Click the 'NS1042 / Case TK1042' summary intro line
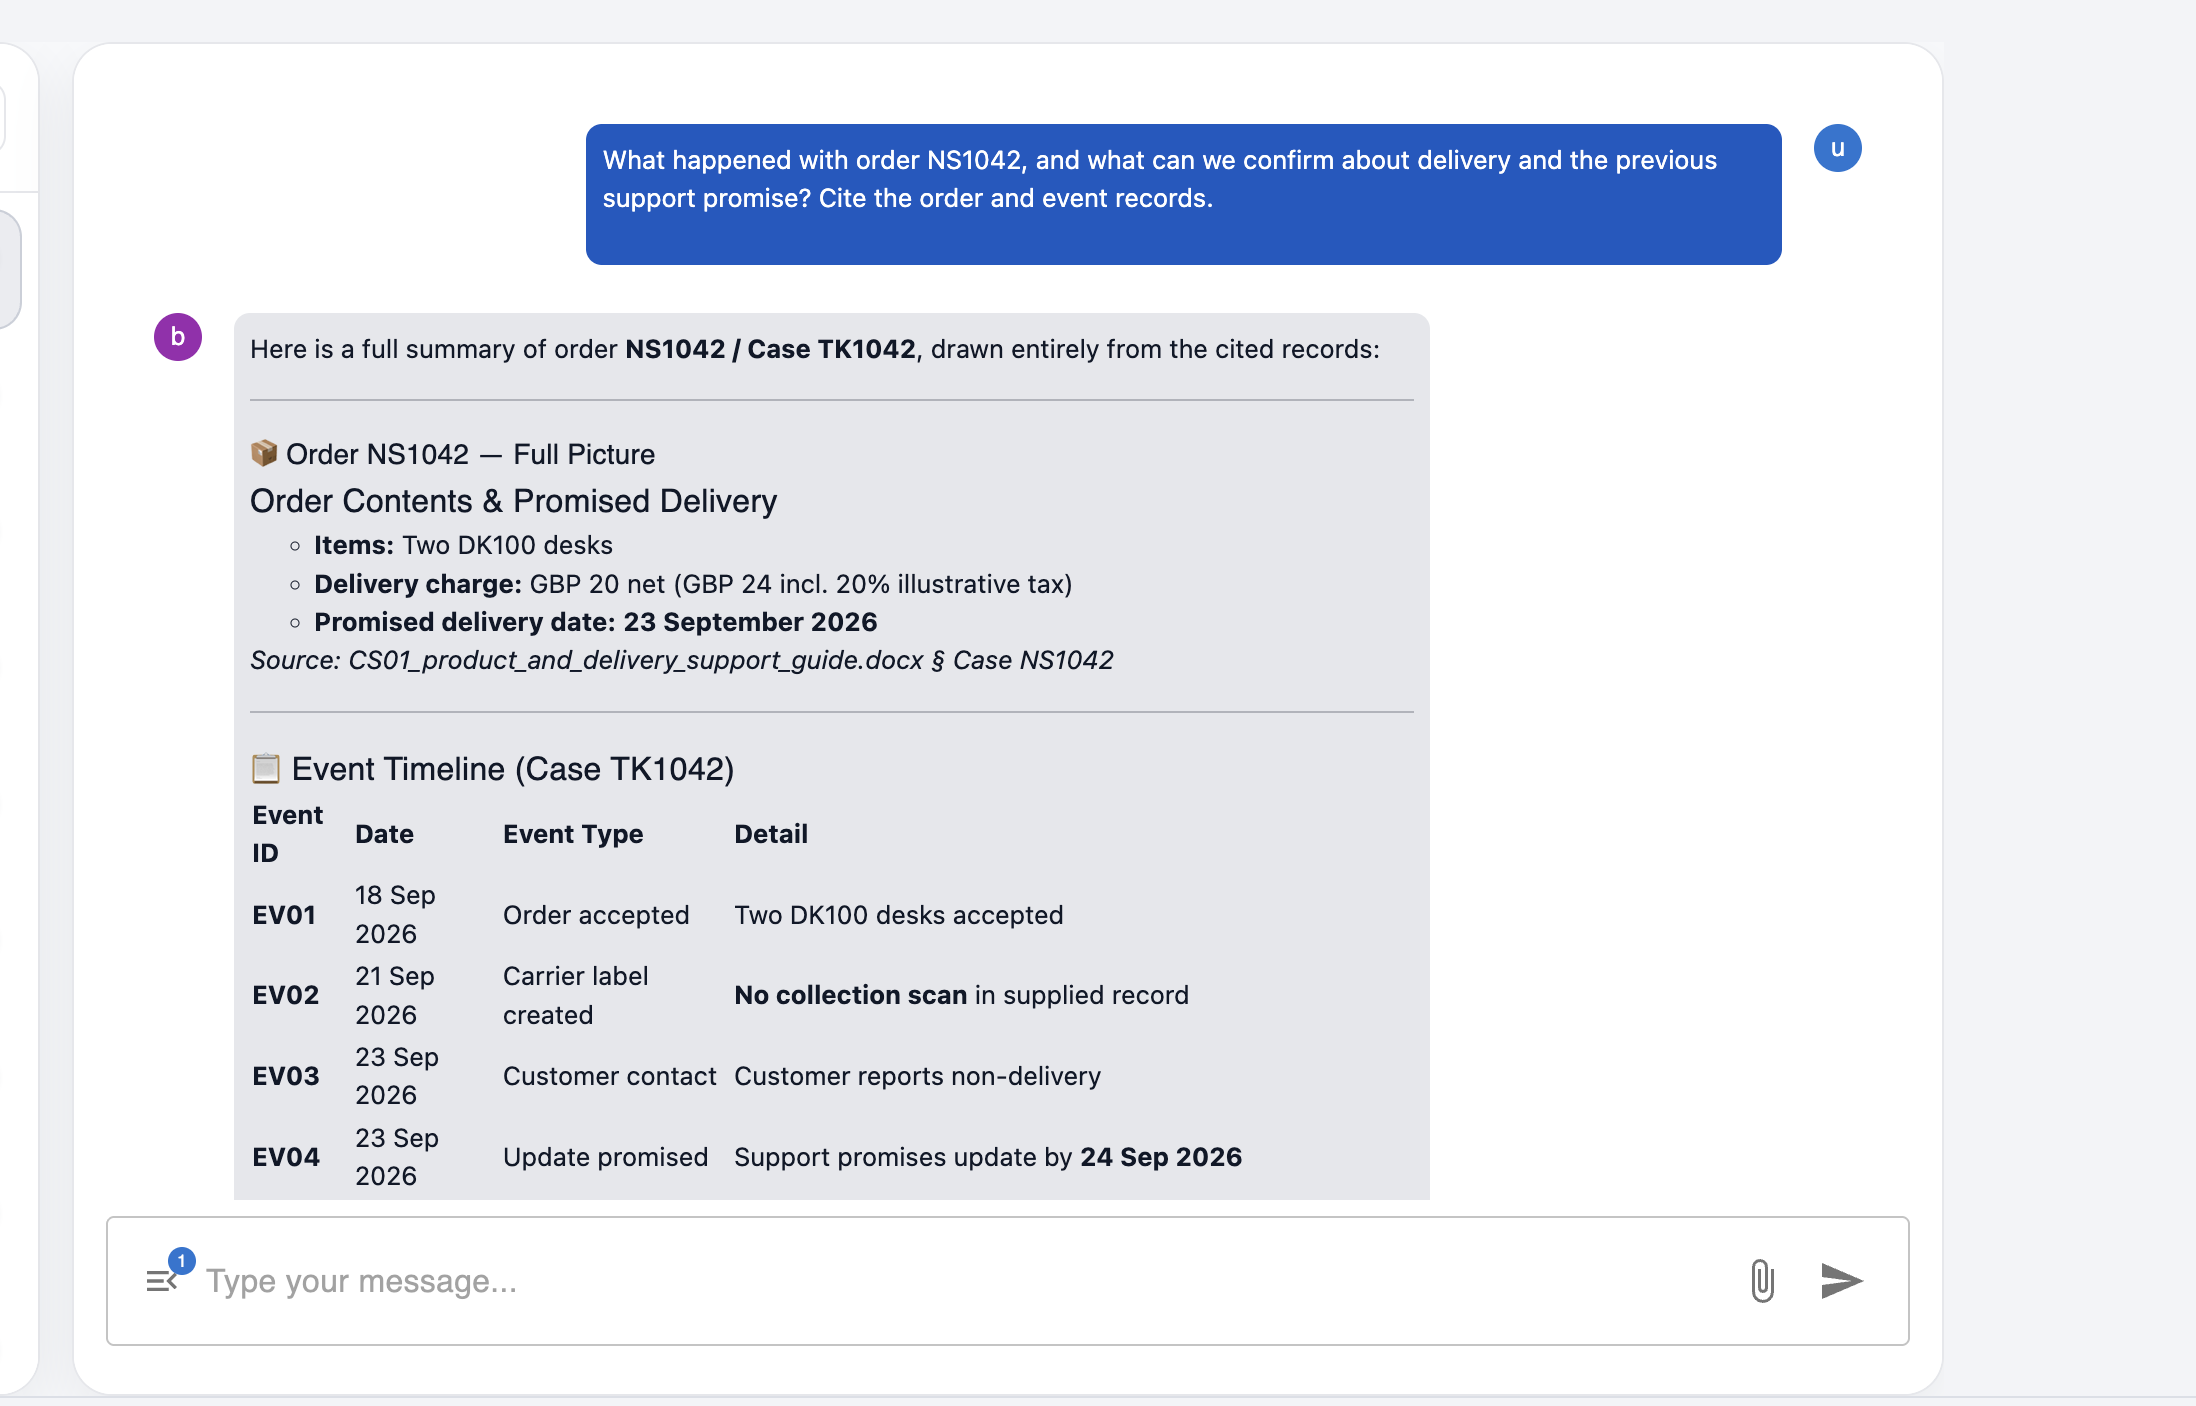This screenshot has width=2196, height=1406. [x=815, y=349]
